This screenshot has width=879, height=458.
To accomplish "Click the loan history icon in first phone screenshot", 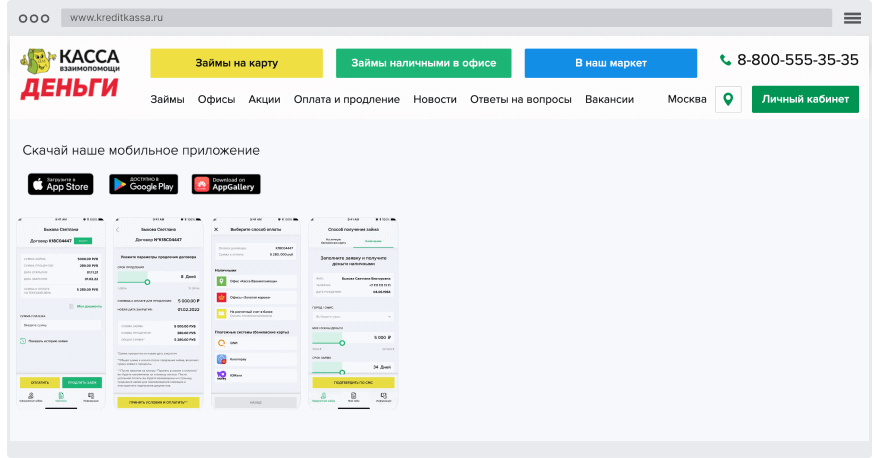I will click(23, 341).
